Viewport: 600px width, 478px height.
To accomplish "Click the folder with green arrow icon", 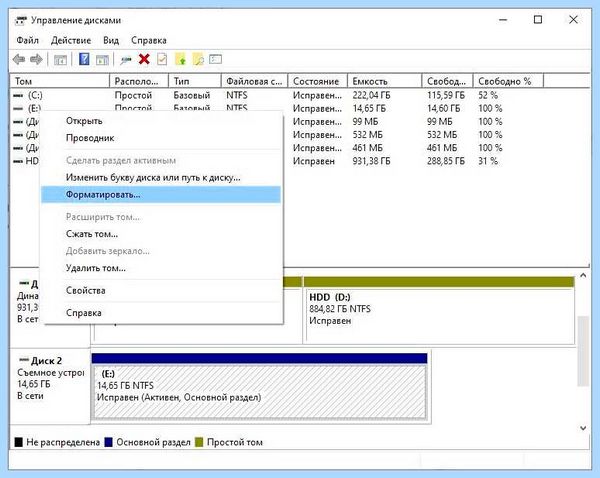I will 180,59.
